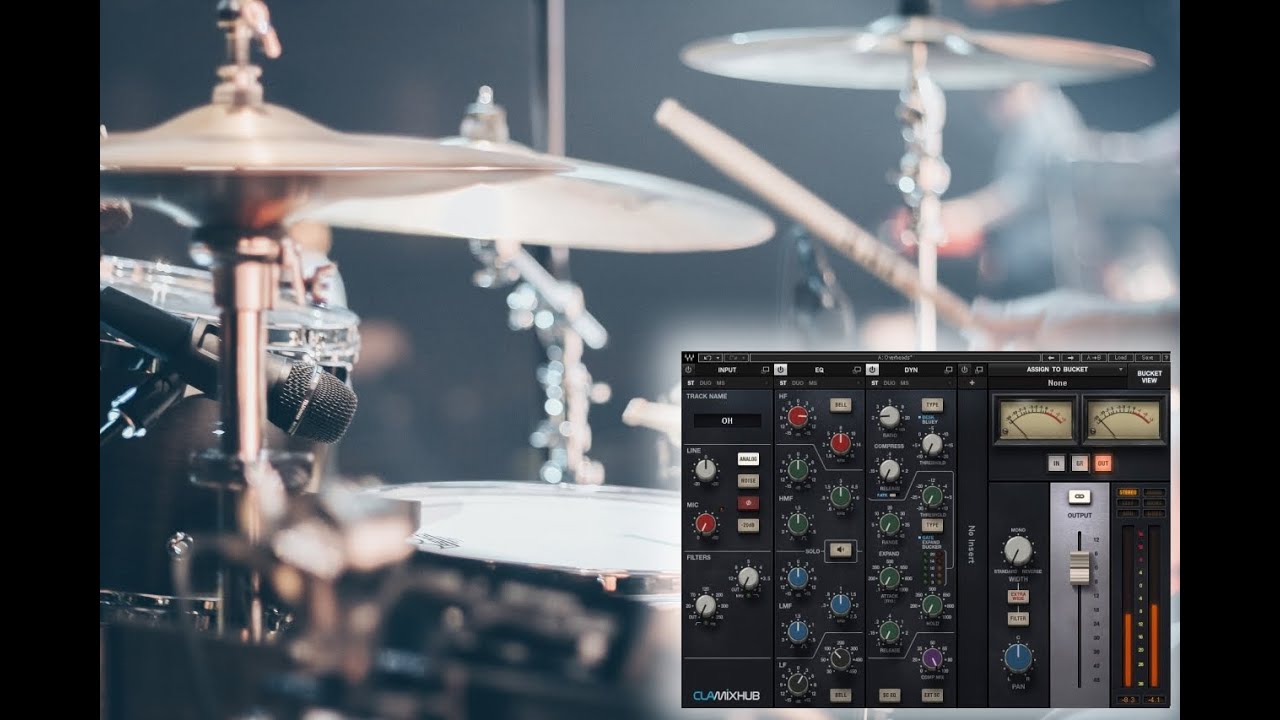Open the help question mark

[x=1165, y=357]
